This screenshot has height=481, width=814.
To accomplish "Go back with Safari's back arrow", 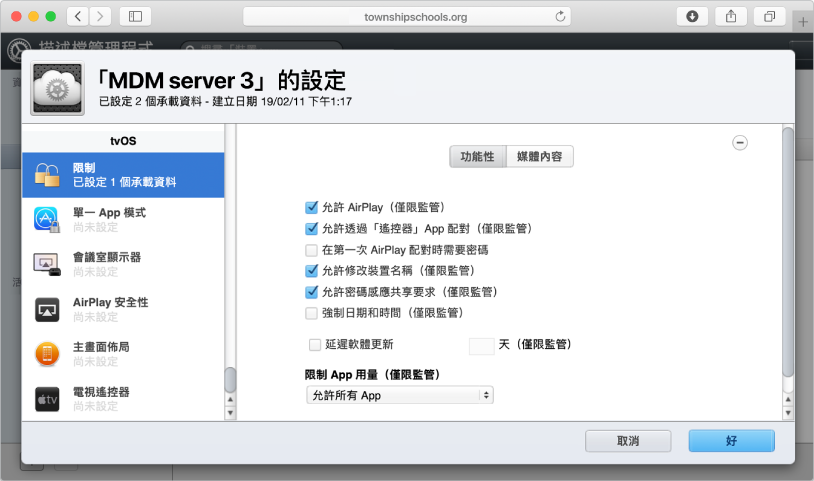I will tap(77, 17).
